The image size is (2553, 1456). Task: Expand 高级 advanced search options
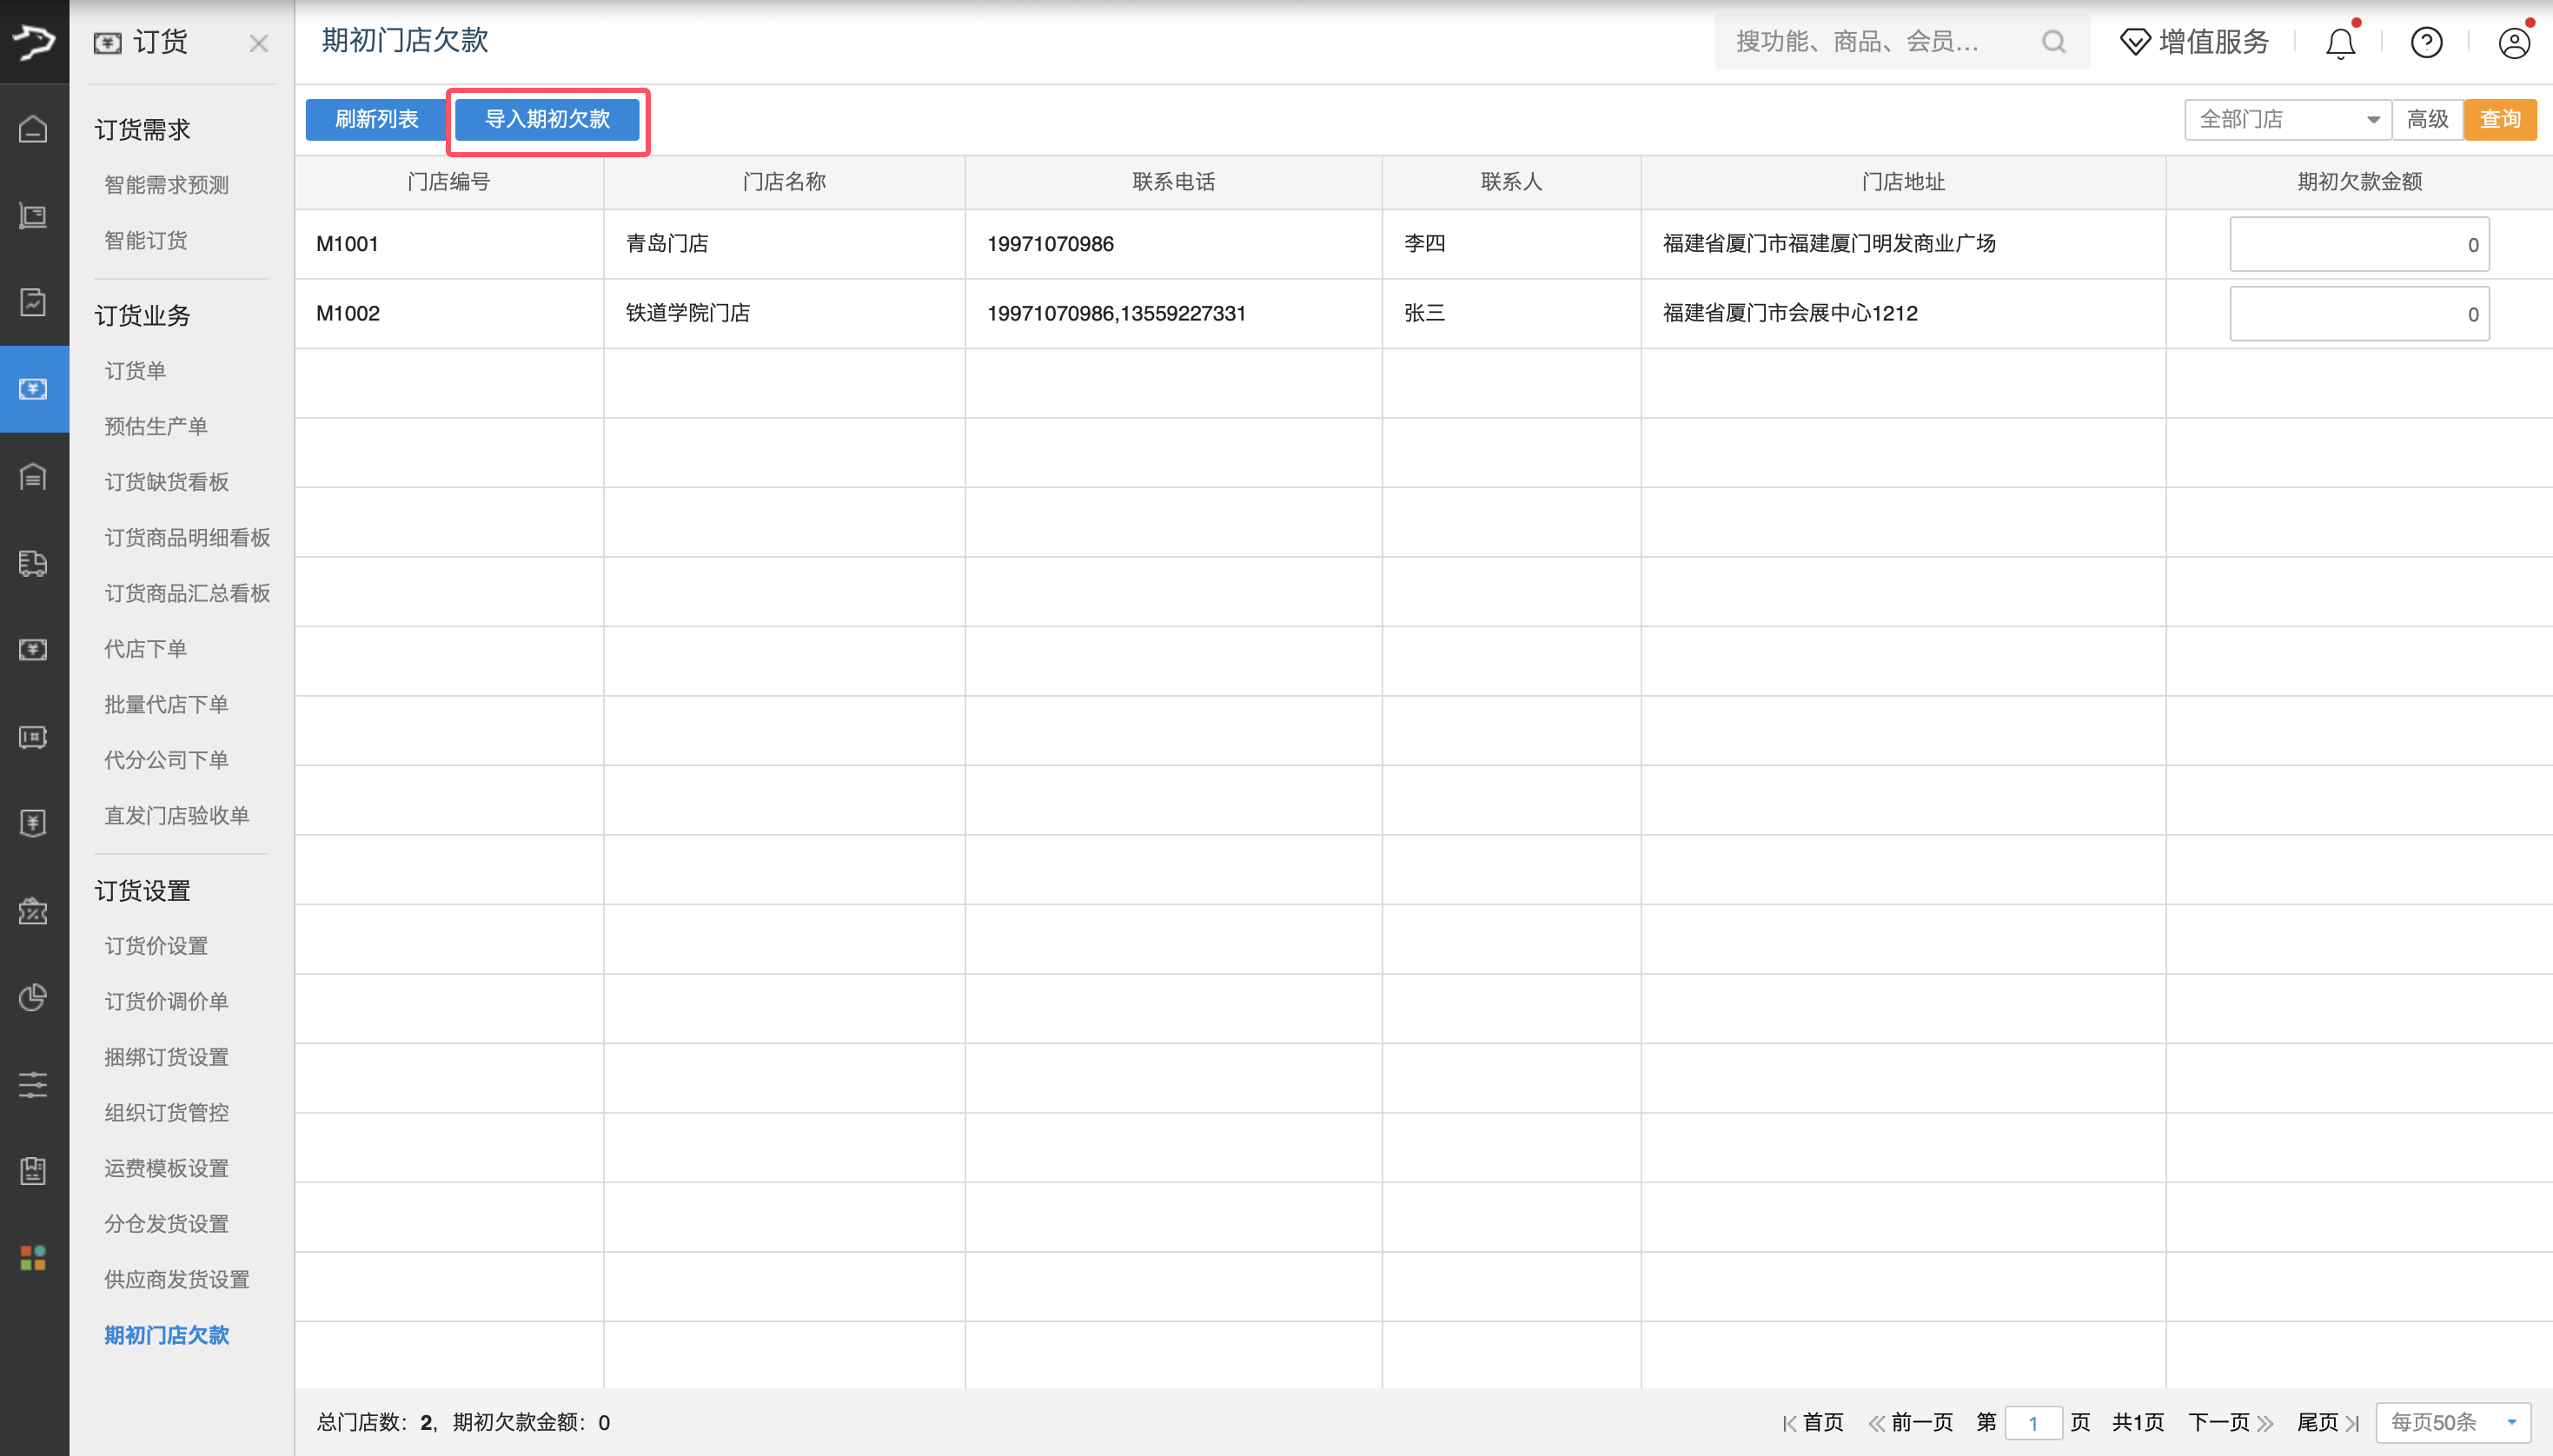2427,120
